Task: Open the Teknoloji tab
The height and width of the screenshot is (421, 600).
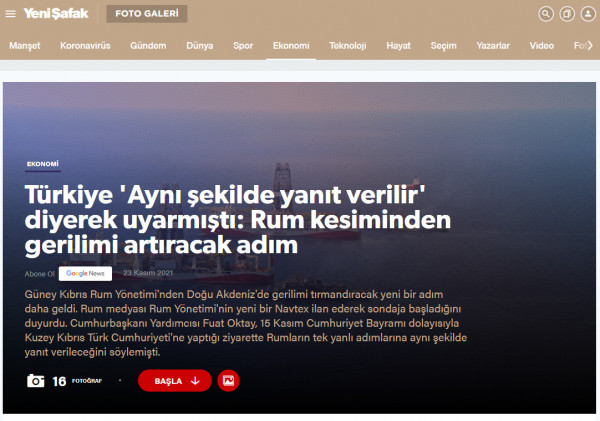Action: (x=348, y=46)
